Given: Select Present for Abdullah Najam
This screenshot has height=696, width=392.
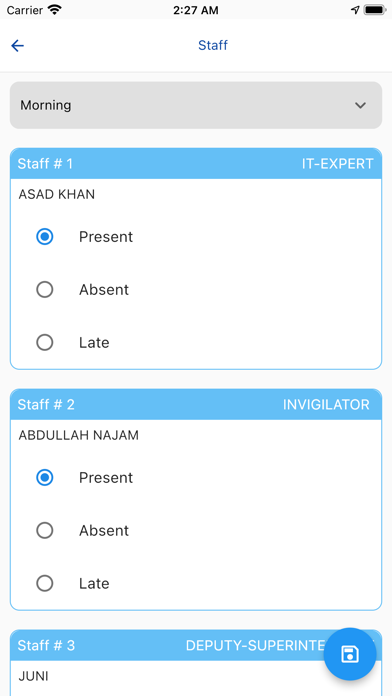Looking at the screenshot, I should point(45,478).
